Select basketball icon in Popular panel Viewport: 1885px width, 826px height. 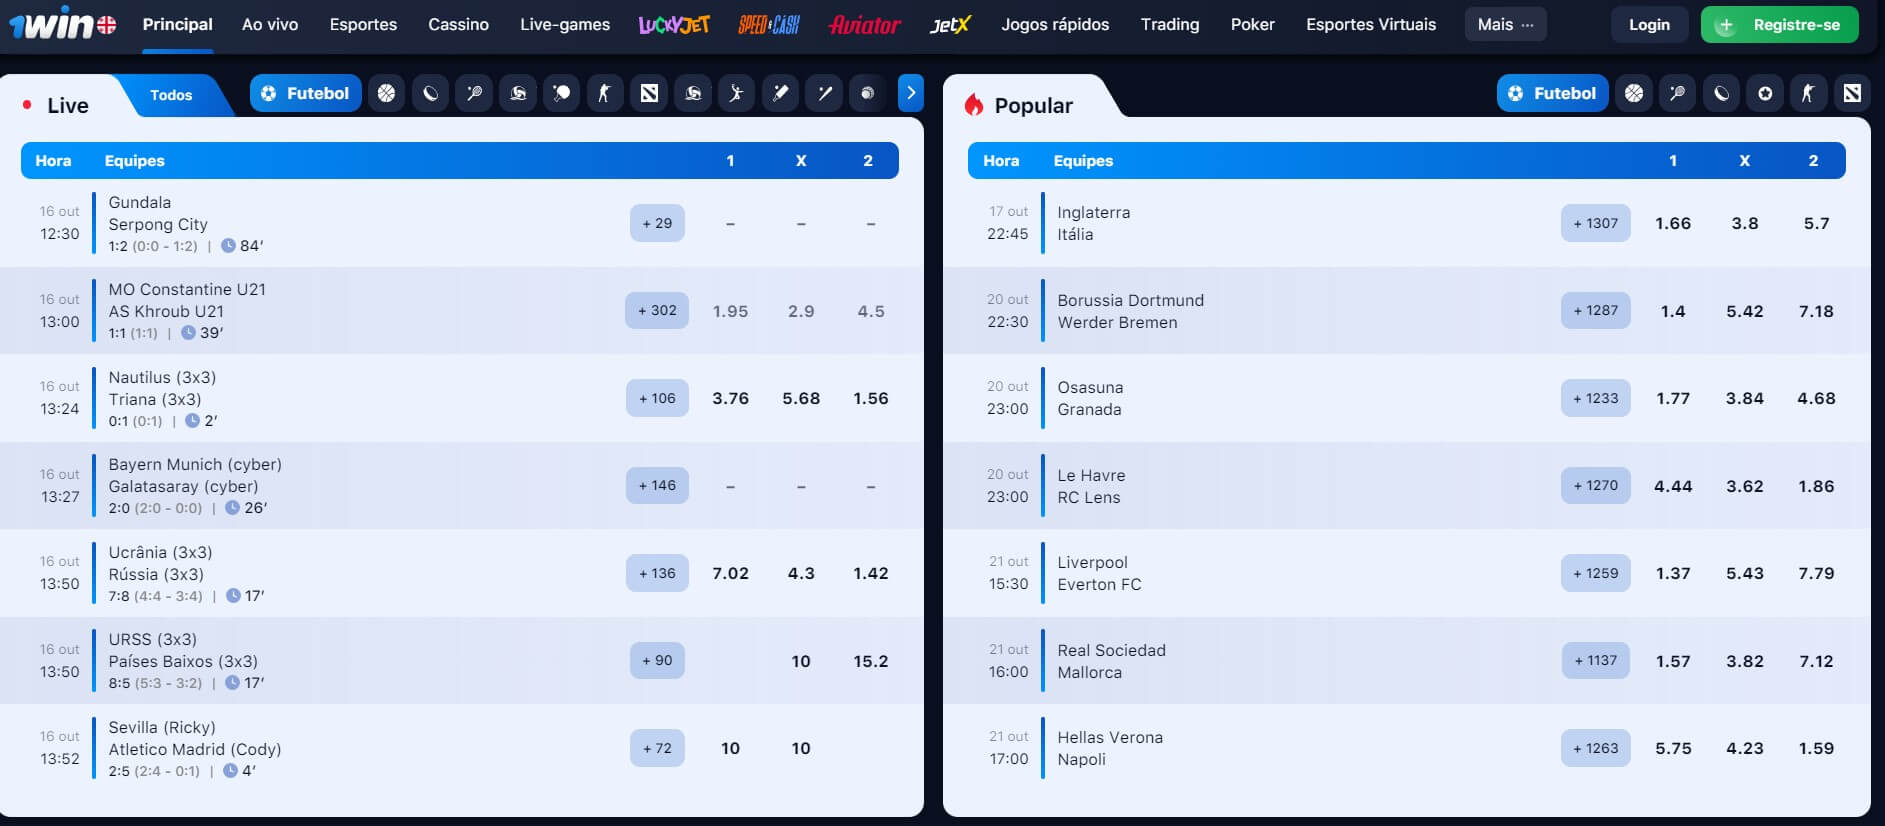[1634, 93]
